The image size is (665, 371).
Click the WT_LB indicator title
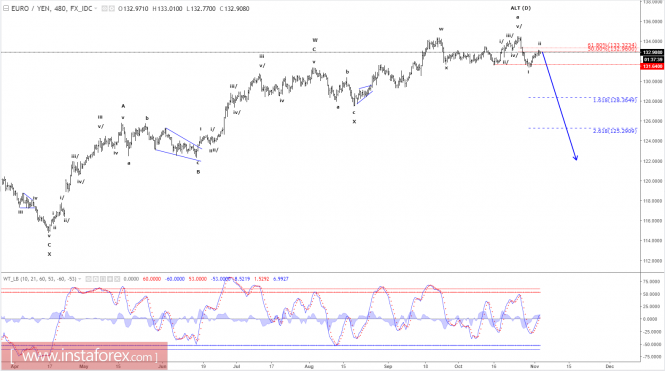point(40,279)
